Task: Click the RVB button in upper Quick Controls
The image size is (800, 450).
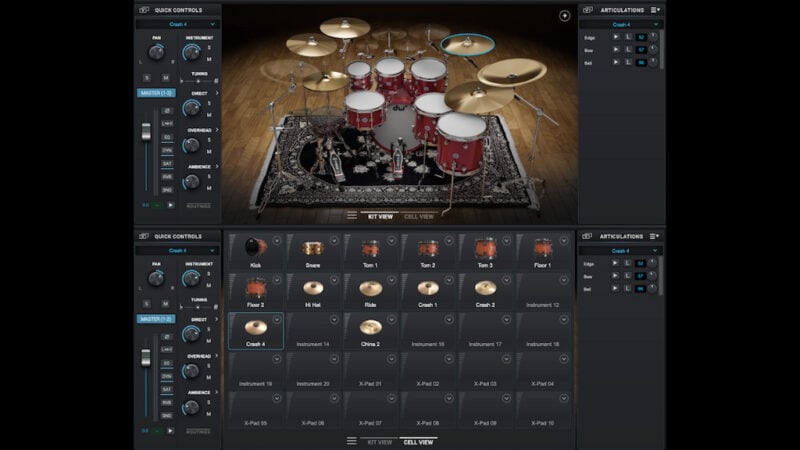Action: 167,177
